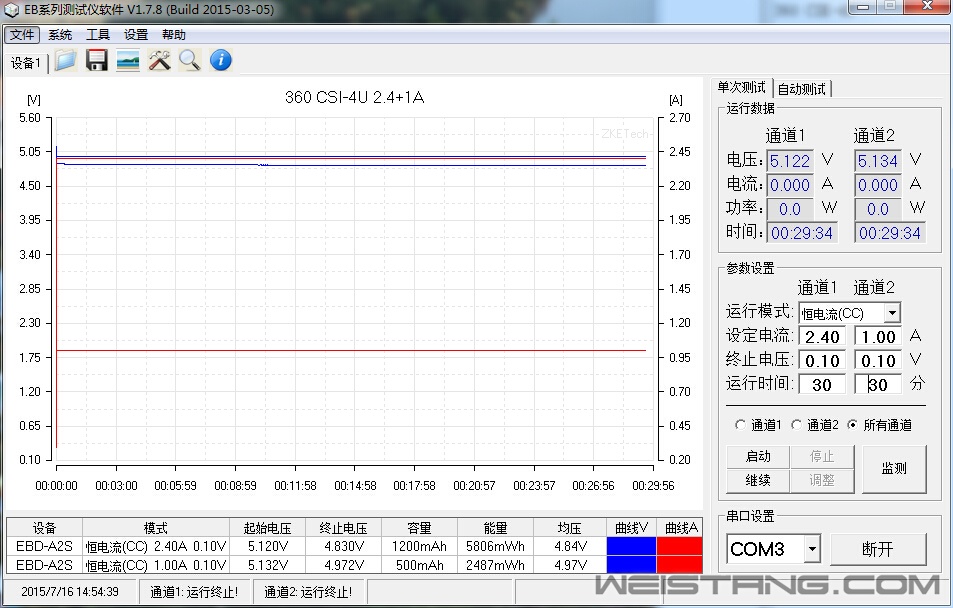Expand the 运行模式 dropdown
Viewport: 953px width, 608px height.
[x=892, y=313]
